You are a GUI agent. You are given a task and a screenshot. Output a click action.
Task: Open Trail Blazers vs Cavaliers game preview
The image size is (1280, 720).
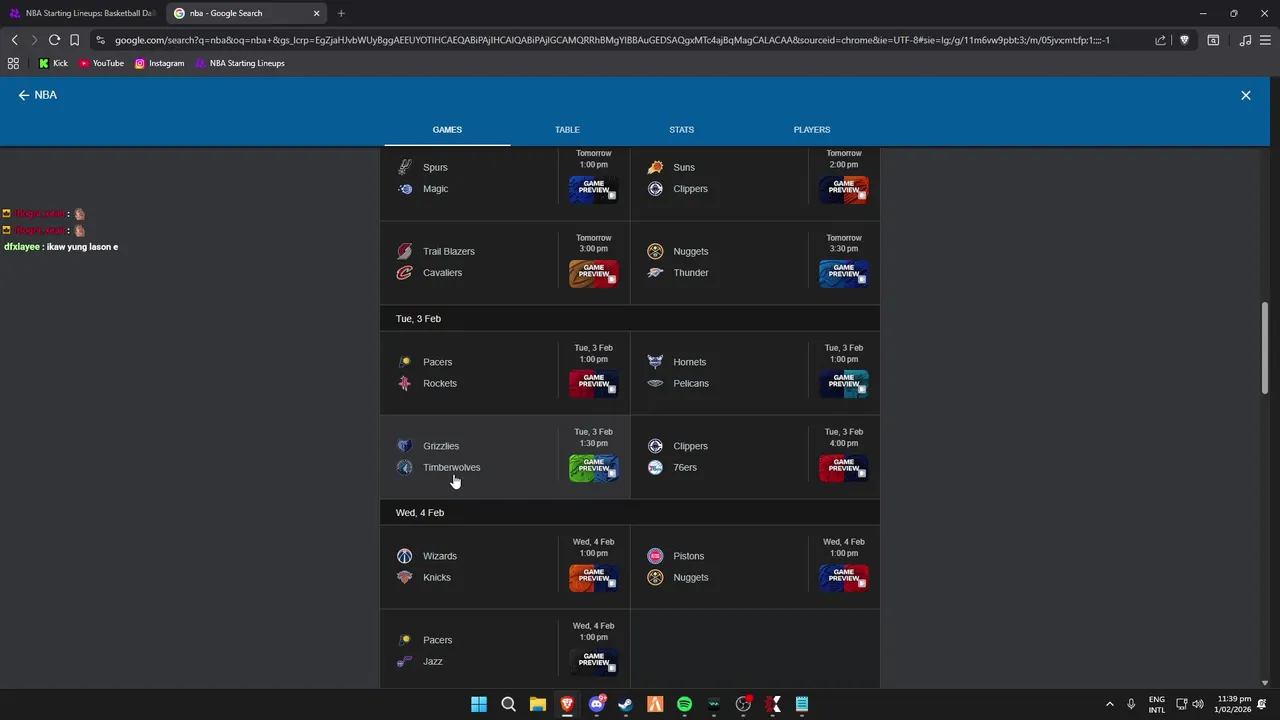pyautogui.click(x=594, y=273)
